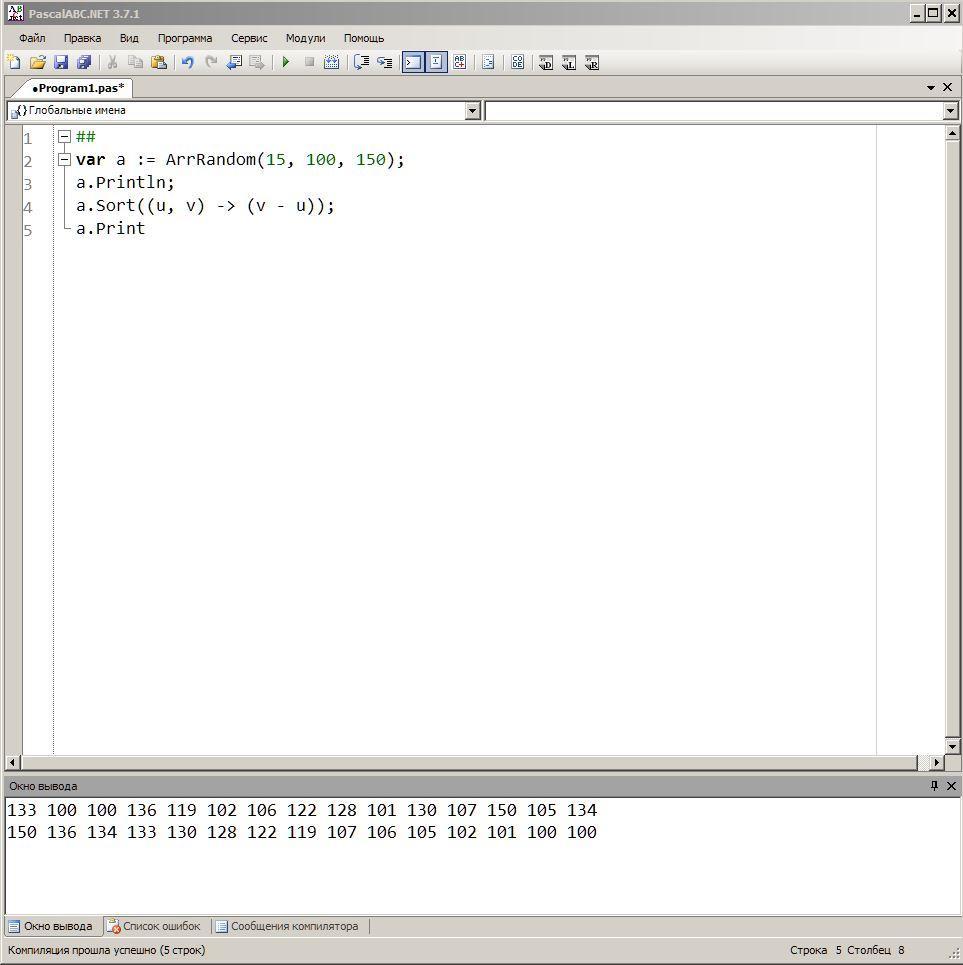Viewport: 963px width, 965px height.
Task: Pin the output window panel
Action: tap(934, 786)
